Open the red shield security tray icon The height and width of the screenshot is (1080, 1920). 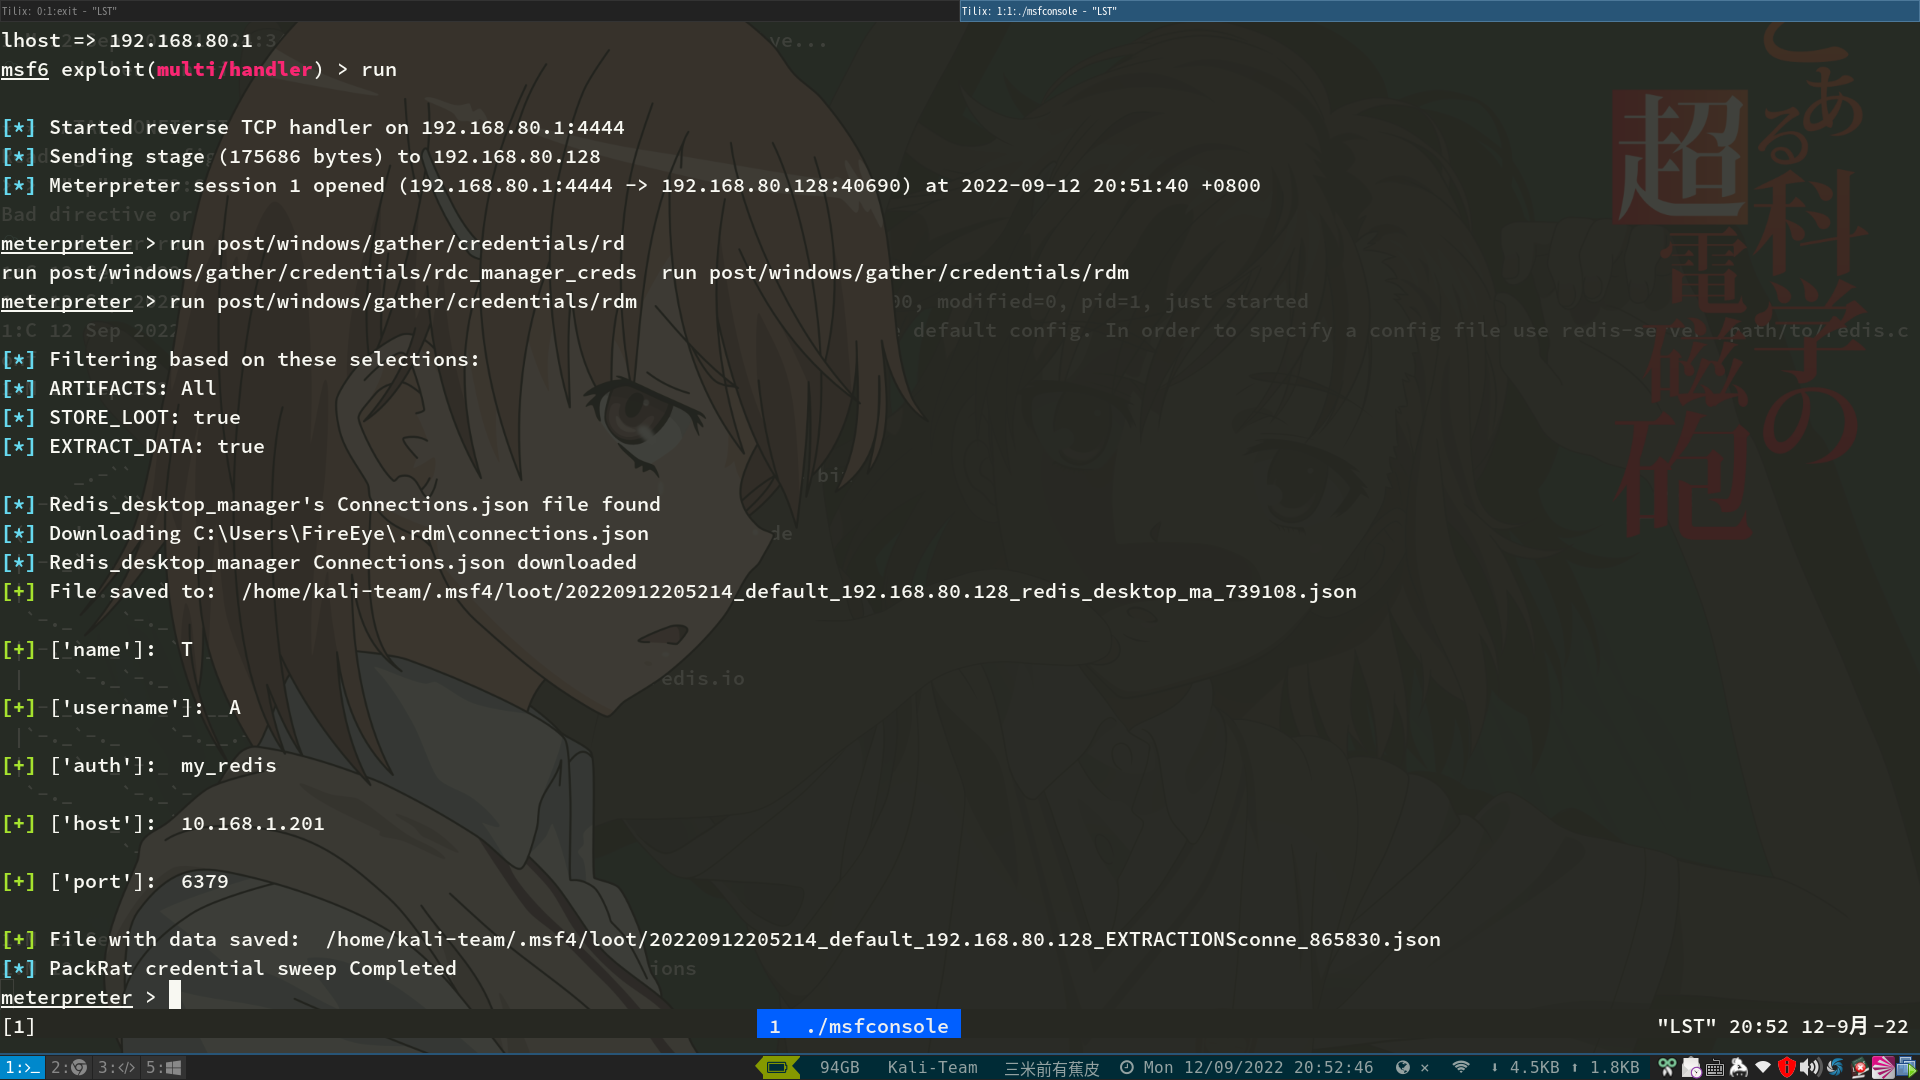pos(1787,1068)
